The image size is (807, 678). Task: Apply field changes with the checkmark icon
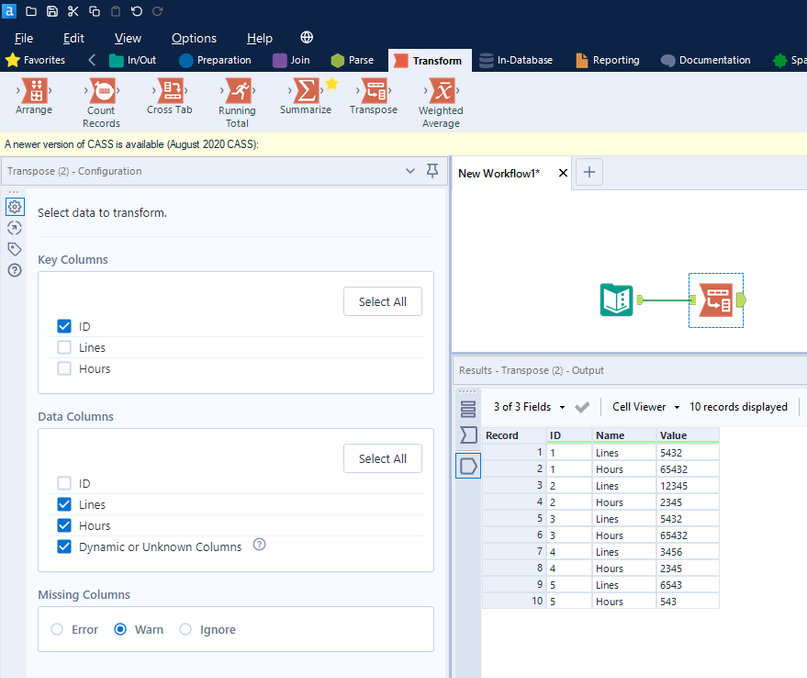pos(582,407)
